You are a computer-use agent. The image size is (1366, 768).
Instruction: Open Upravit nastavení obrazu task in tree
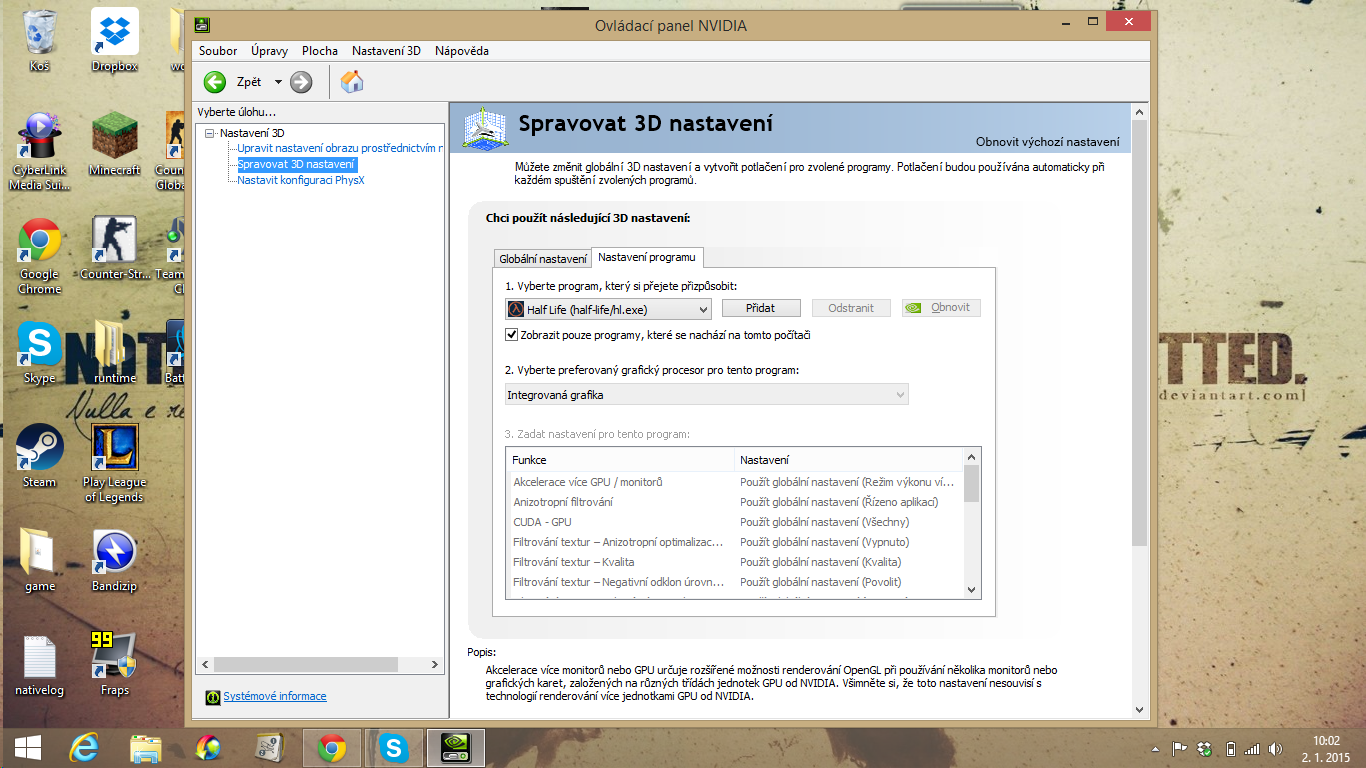(x=341, y=148)
